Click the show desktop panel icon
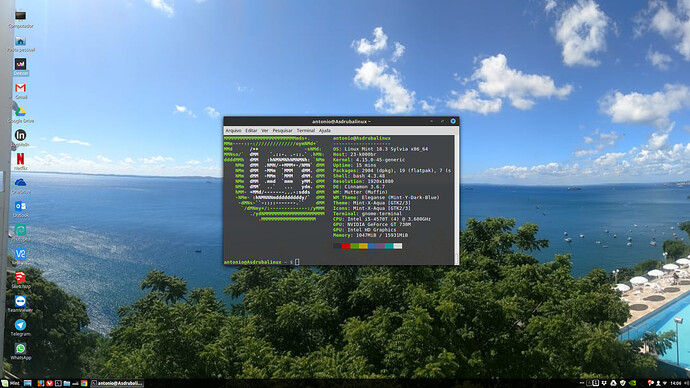 28,383
